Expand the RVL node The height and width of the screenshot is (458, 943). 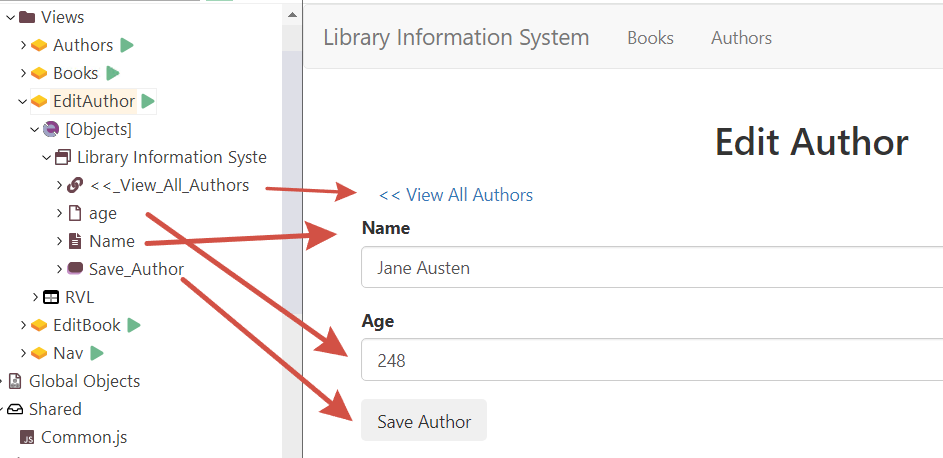tap(35, 298)
